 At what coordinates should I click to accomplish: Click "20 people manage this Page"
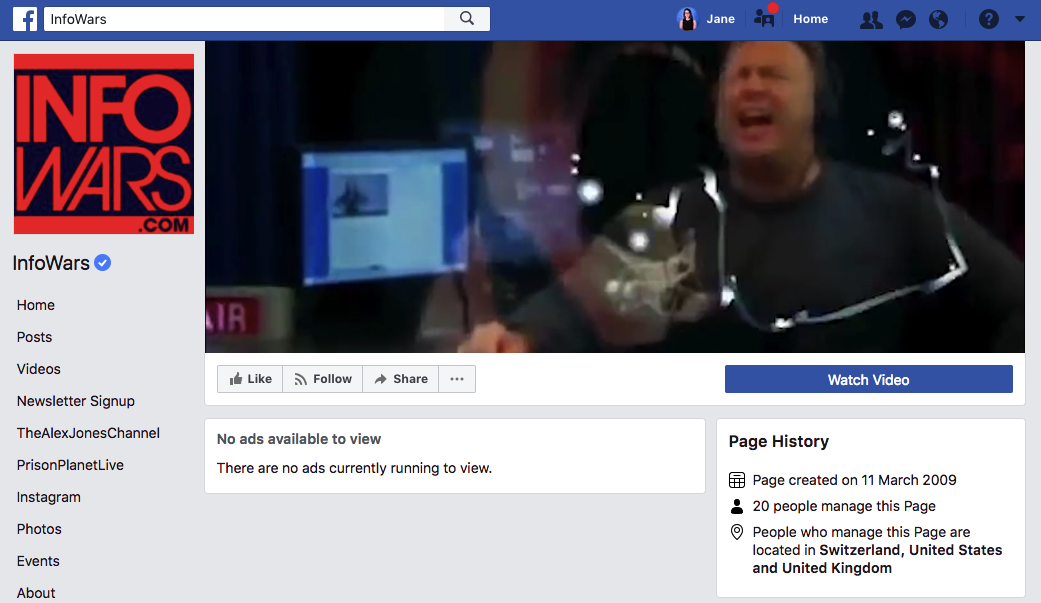coord(844,506)
